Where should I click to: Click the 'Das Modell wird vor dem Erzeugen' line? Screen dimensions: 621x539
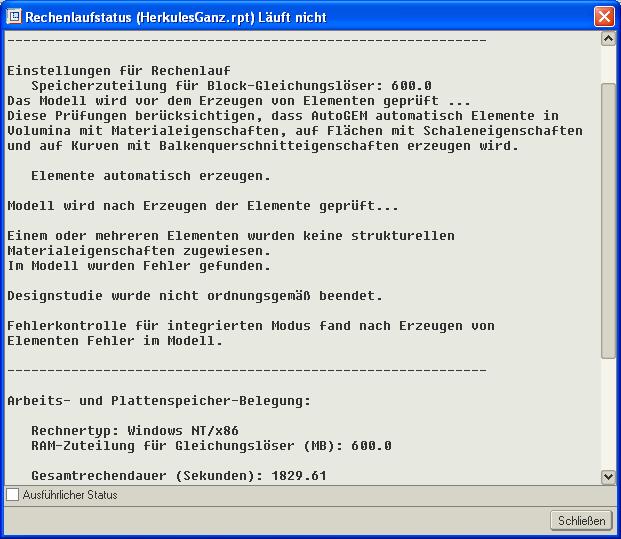click(x=239, y=101)
